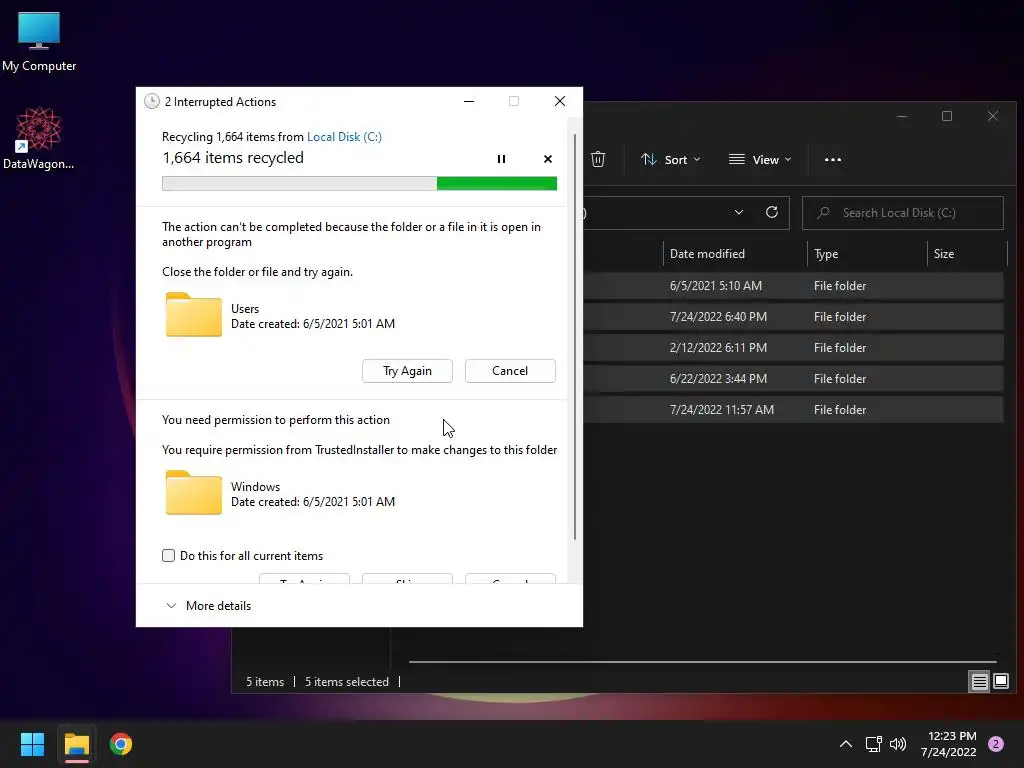Click the Delete trash icon in File Explorer
Viewport: 1024px width, 768px height.
[598, 159]
